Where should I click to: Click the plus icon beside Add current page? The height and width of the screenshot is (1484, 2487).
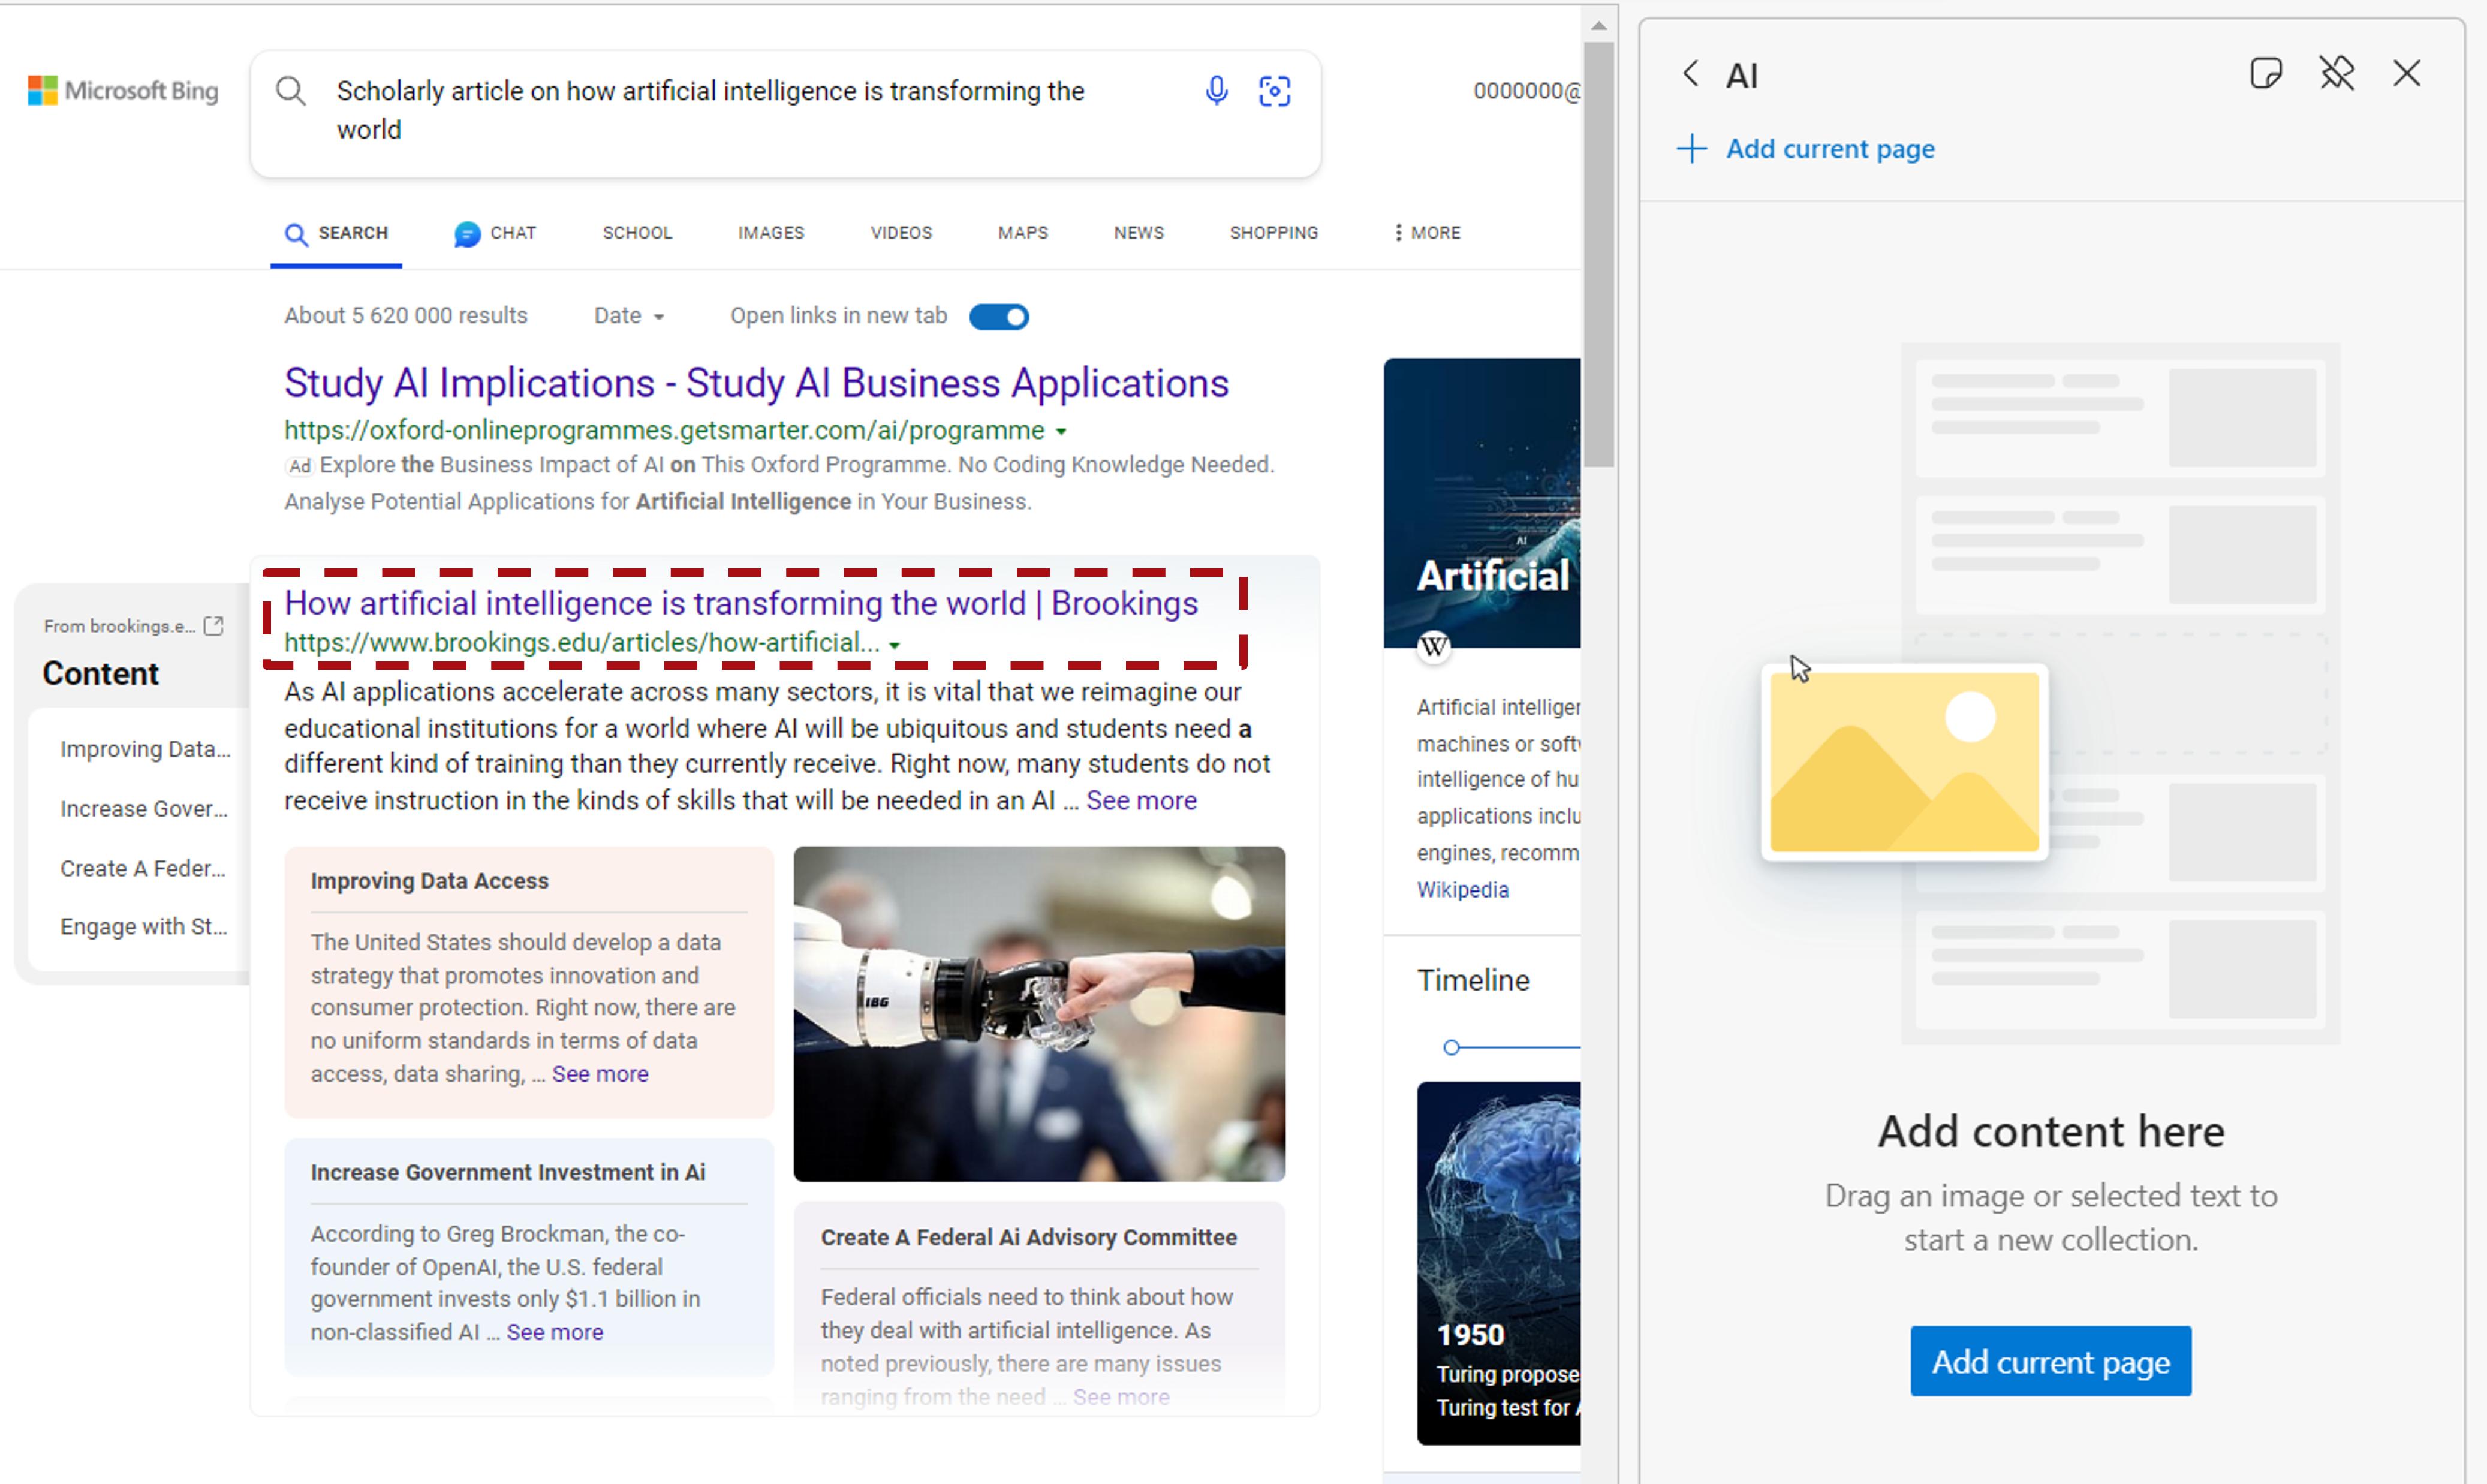coord(1692,149)
